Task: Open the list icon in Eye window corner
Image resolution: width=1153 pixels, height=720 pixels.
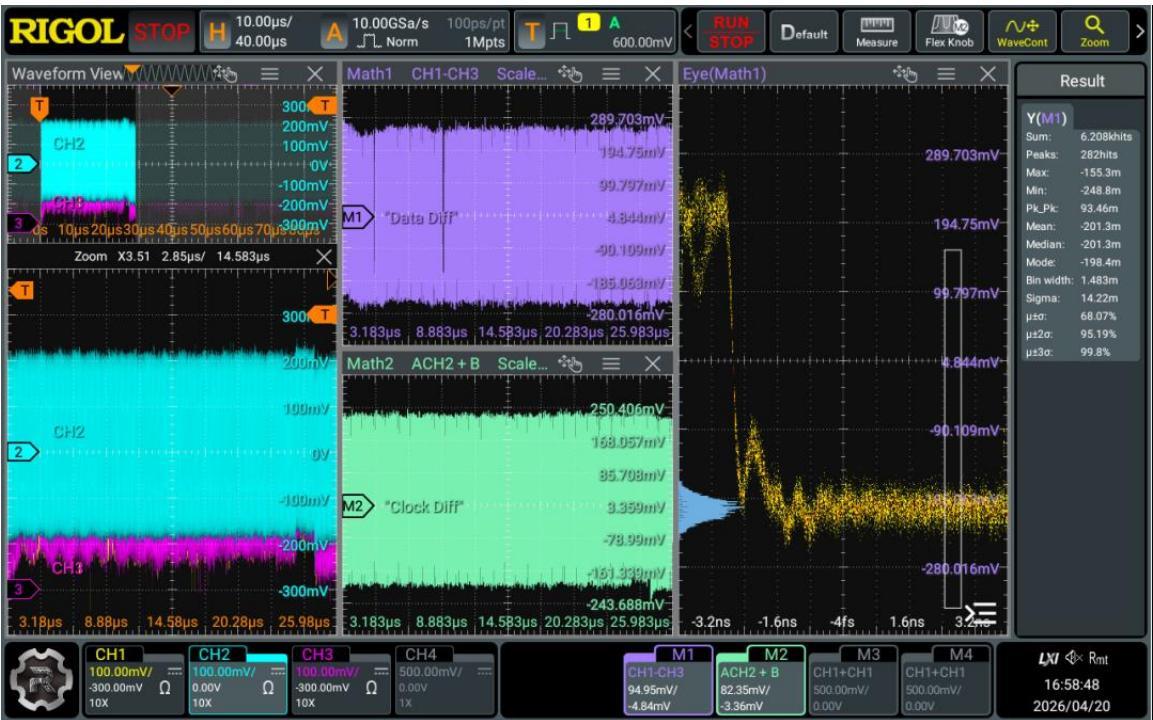Action: pos(982,613)
